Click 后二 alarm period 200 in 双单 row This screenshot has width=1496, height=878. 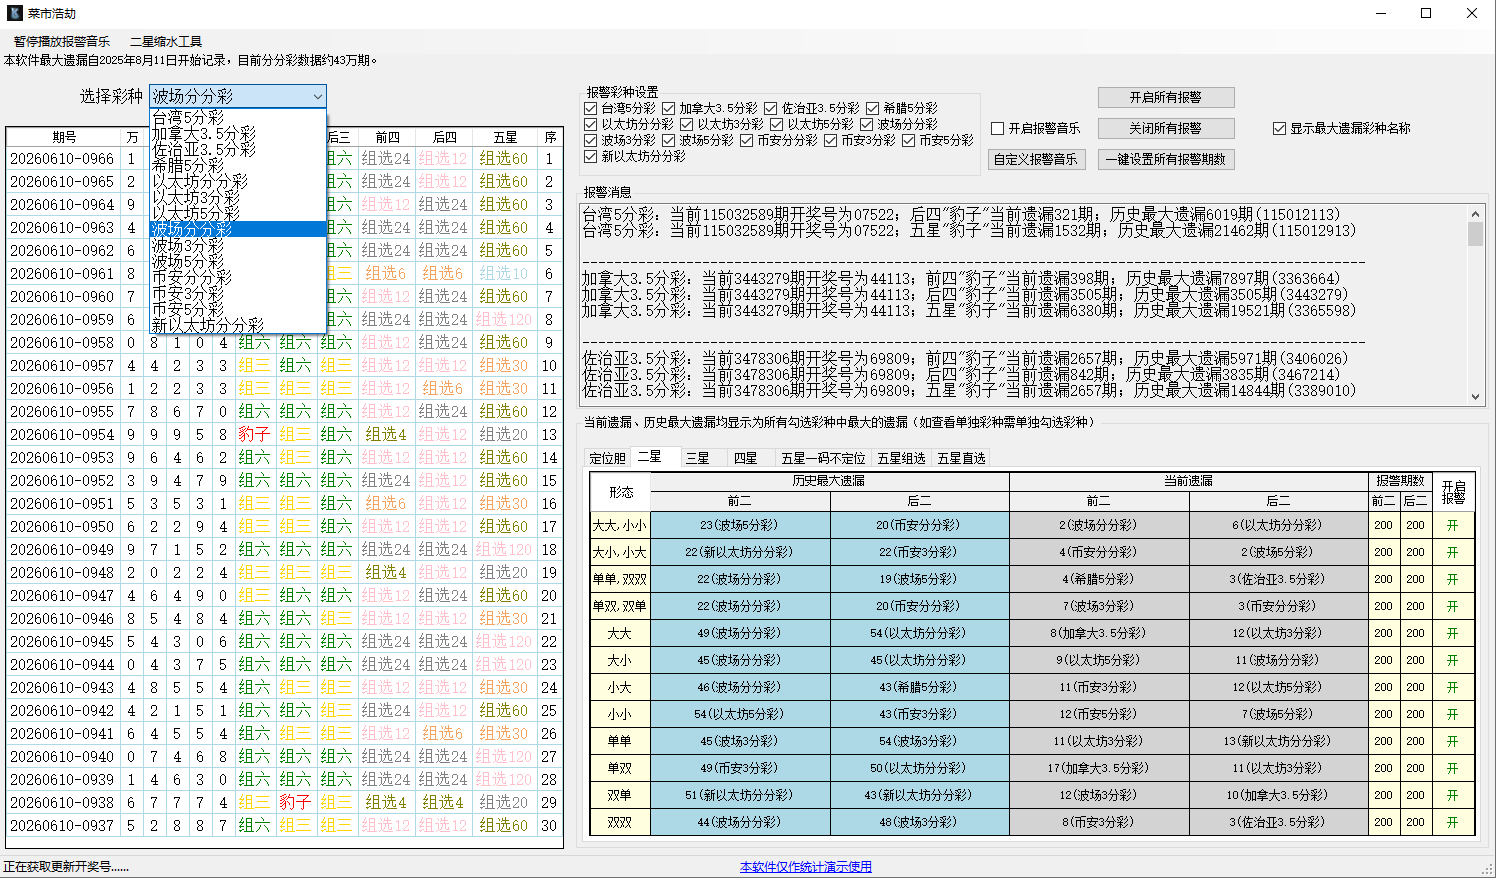click(1415, 795)
